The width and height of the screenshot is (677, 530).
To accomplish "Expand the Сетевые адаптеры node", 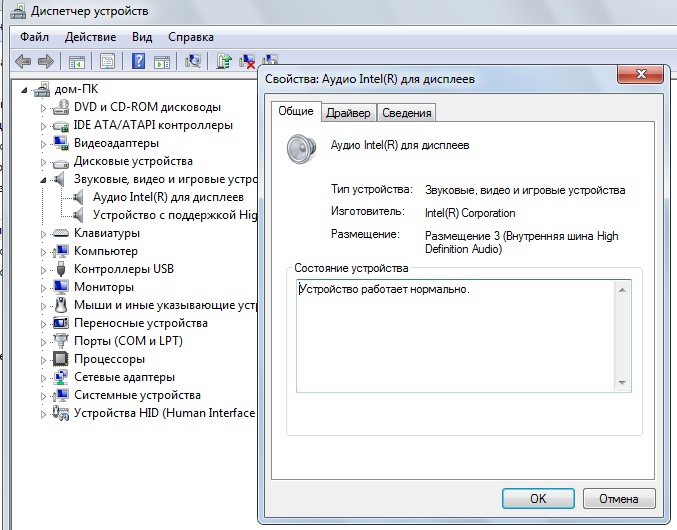I will pos(43,378).
